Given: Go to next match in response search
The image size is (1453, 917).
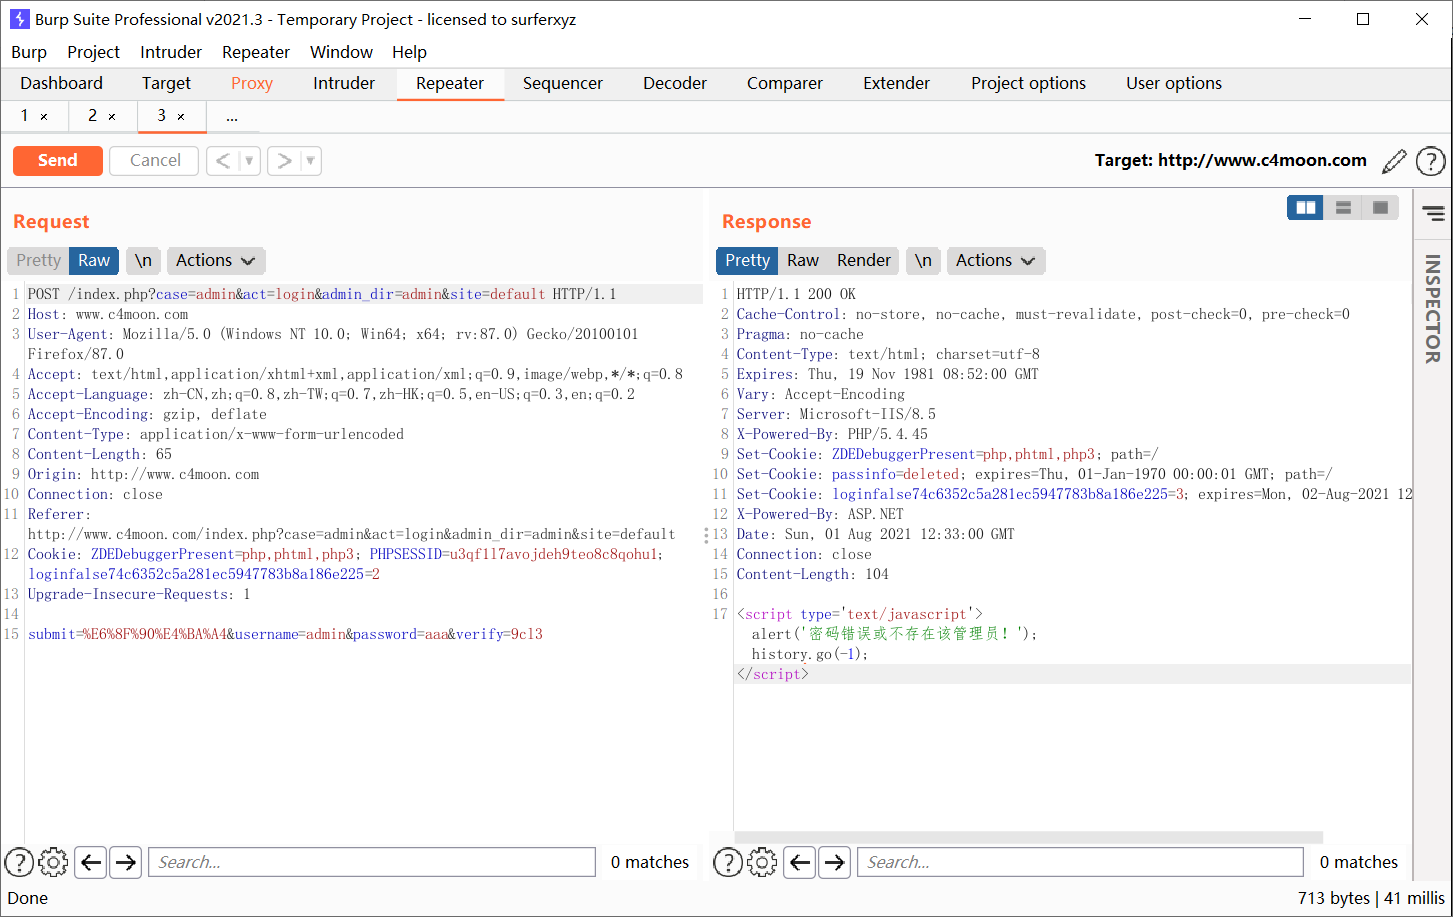Looking at the screenshot, I should pyautogui.click(x=834, y=862).
